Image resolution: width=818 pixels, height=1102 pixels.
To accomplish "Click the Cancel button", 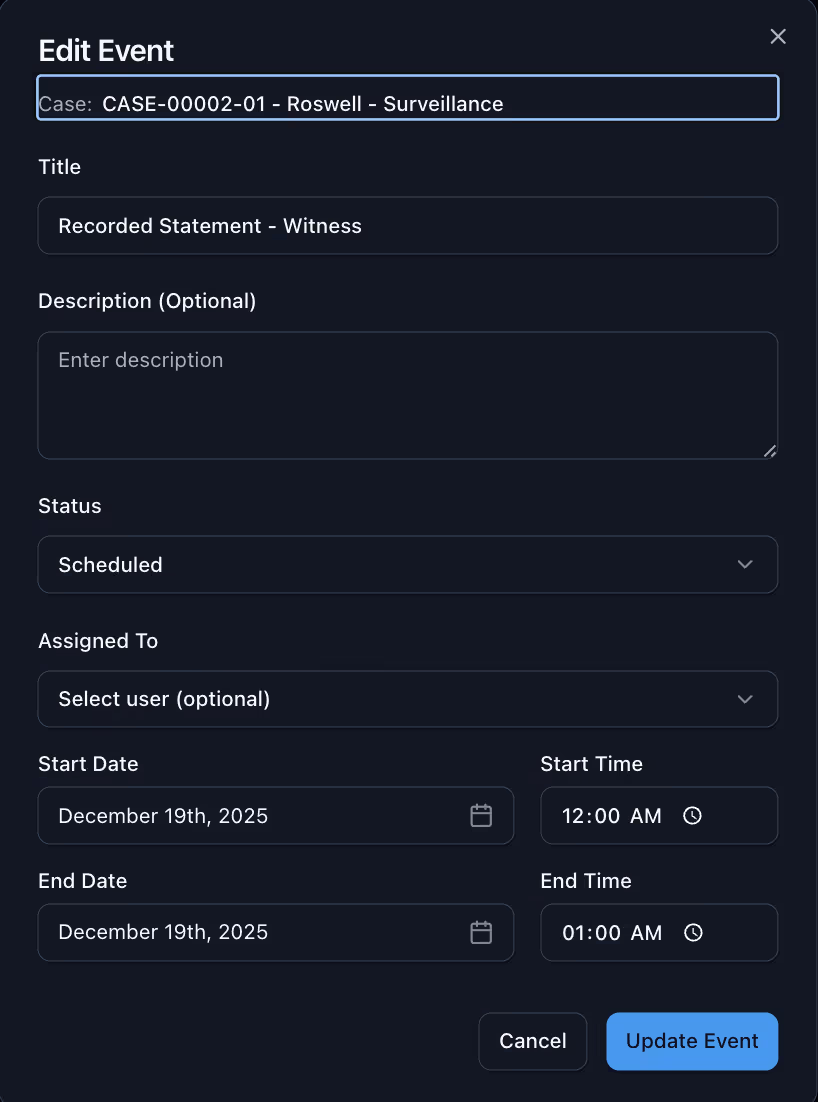I will [533, 1042].
